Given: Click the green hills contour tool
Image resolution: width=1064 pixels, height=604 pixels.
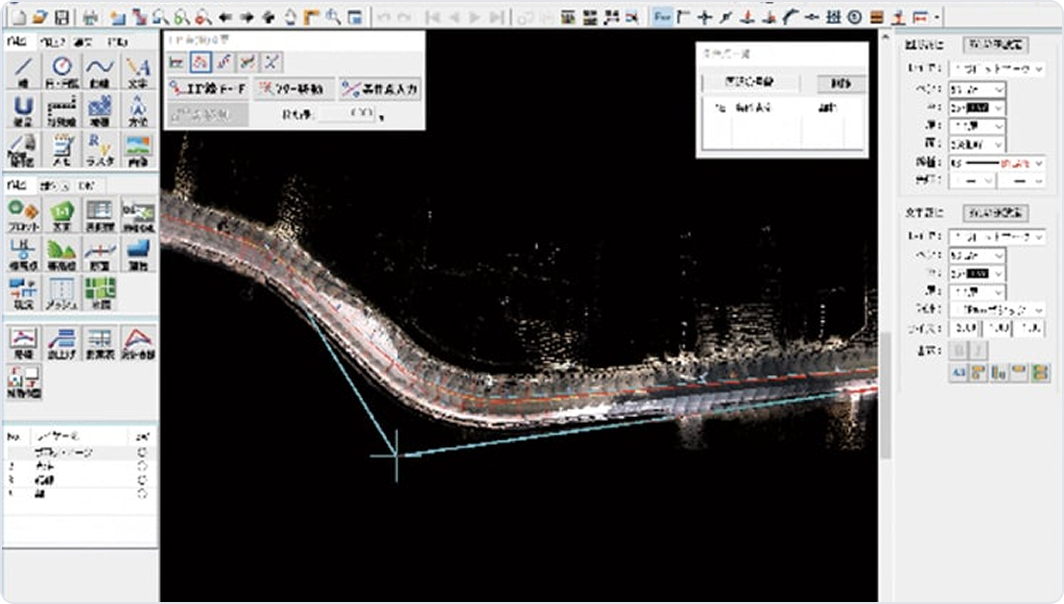Looking at the screenshot, I should click(62, 254).
